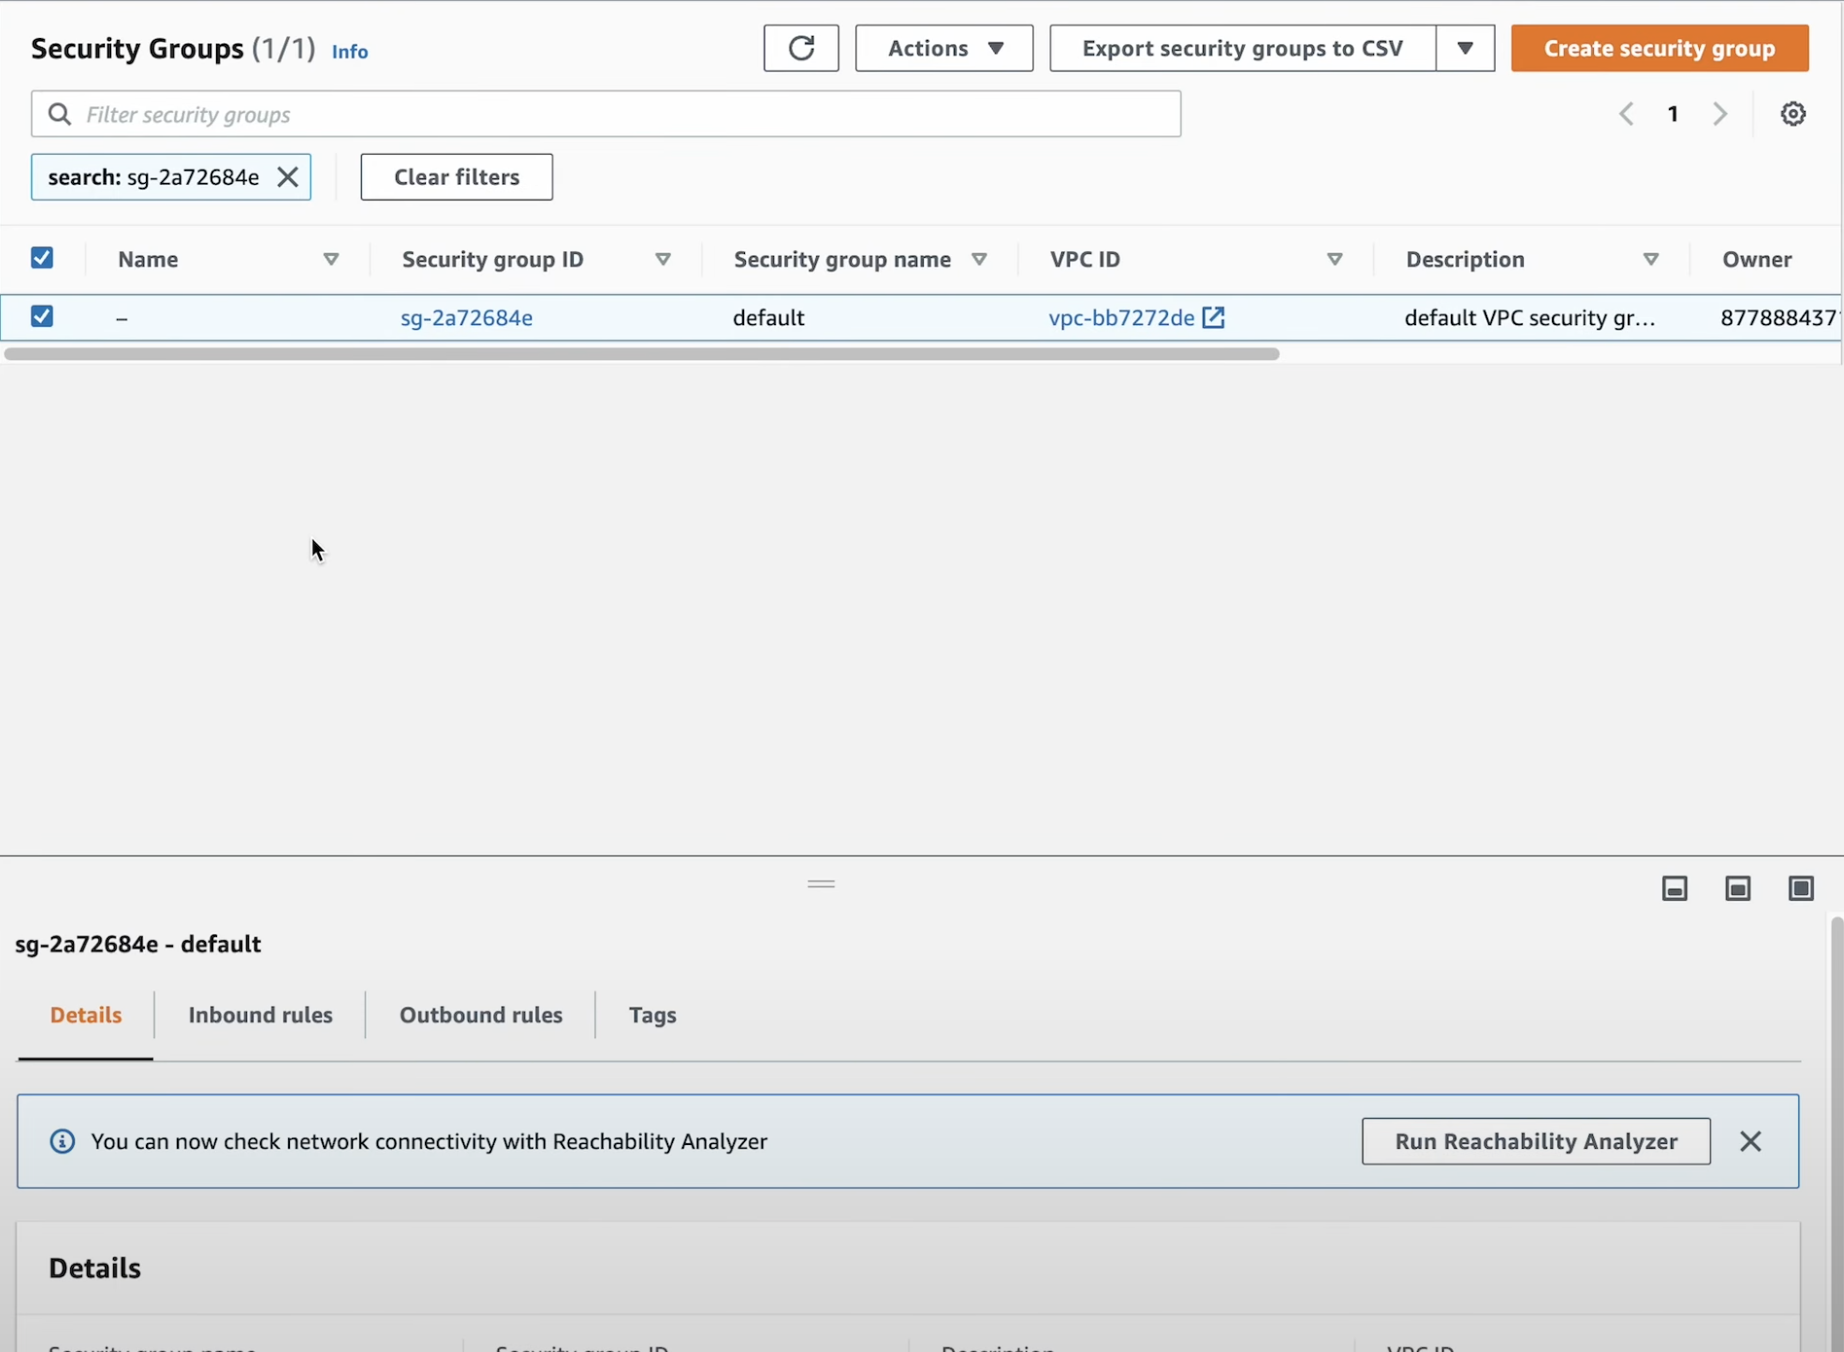The image size is (1844, 1352).
Task: Click the owner ID cell starting 877888437
Action: click(1779, 317)
